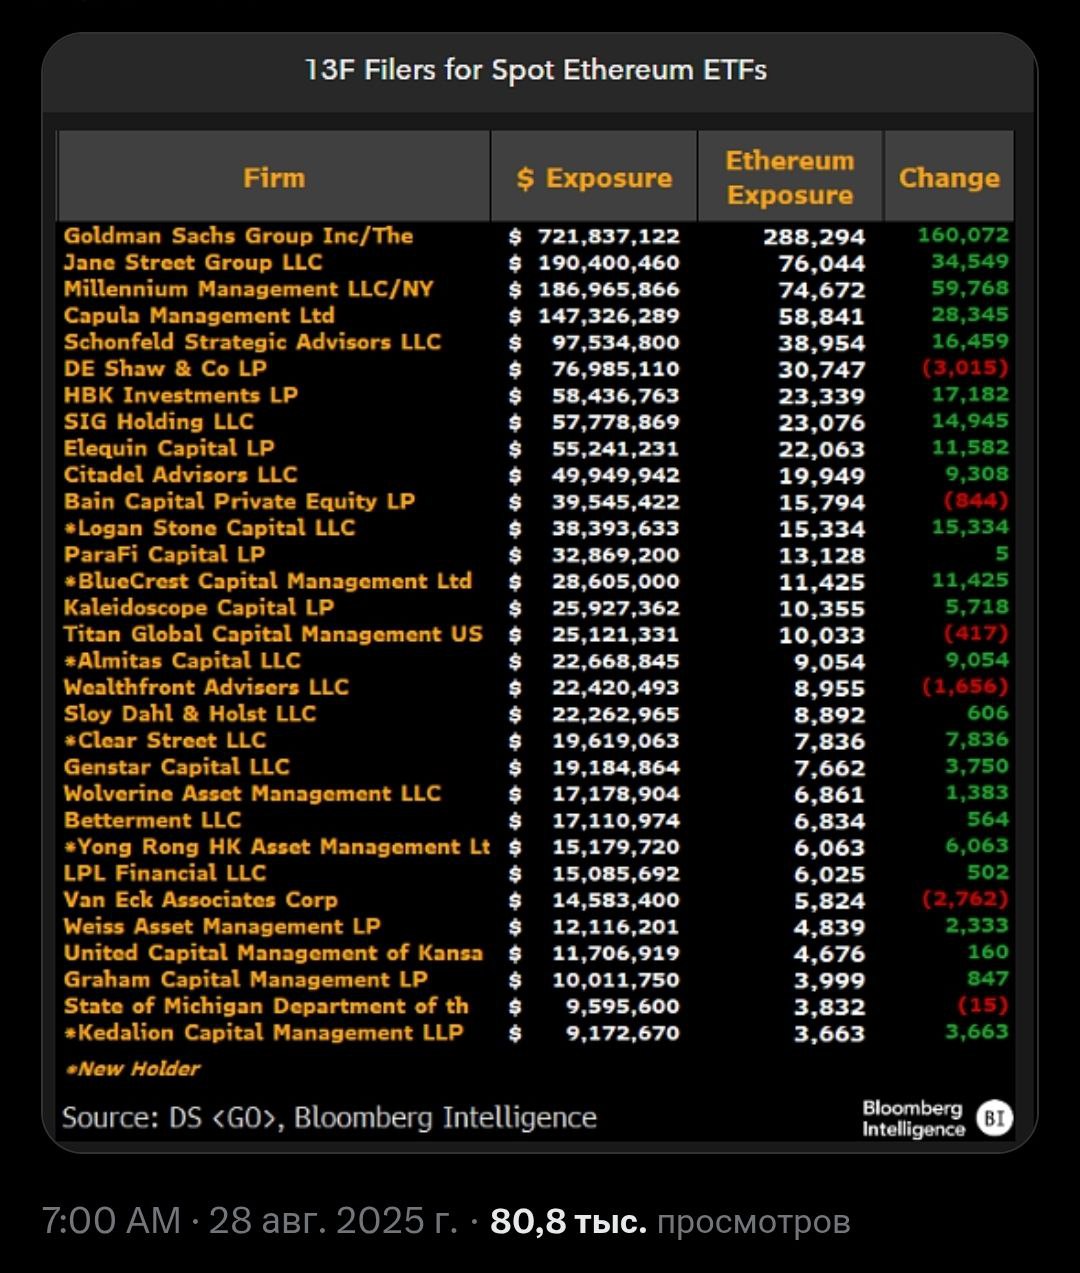Select 'Bain Capital Private Equity LP' firm name
Screen dimensions: 1080x1273
point(239,501)
